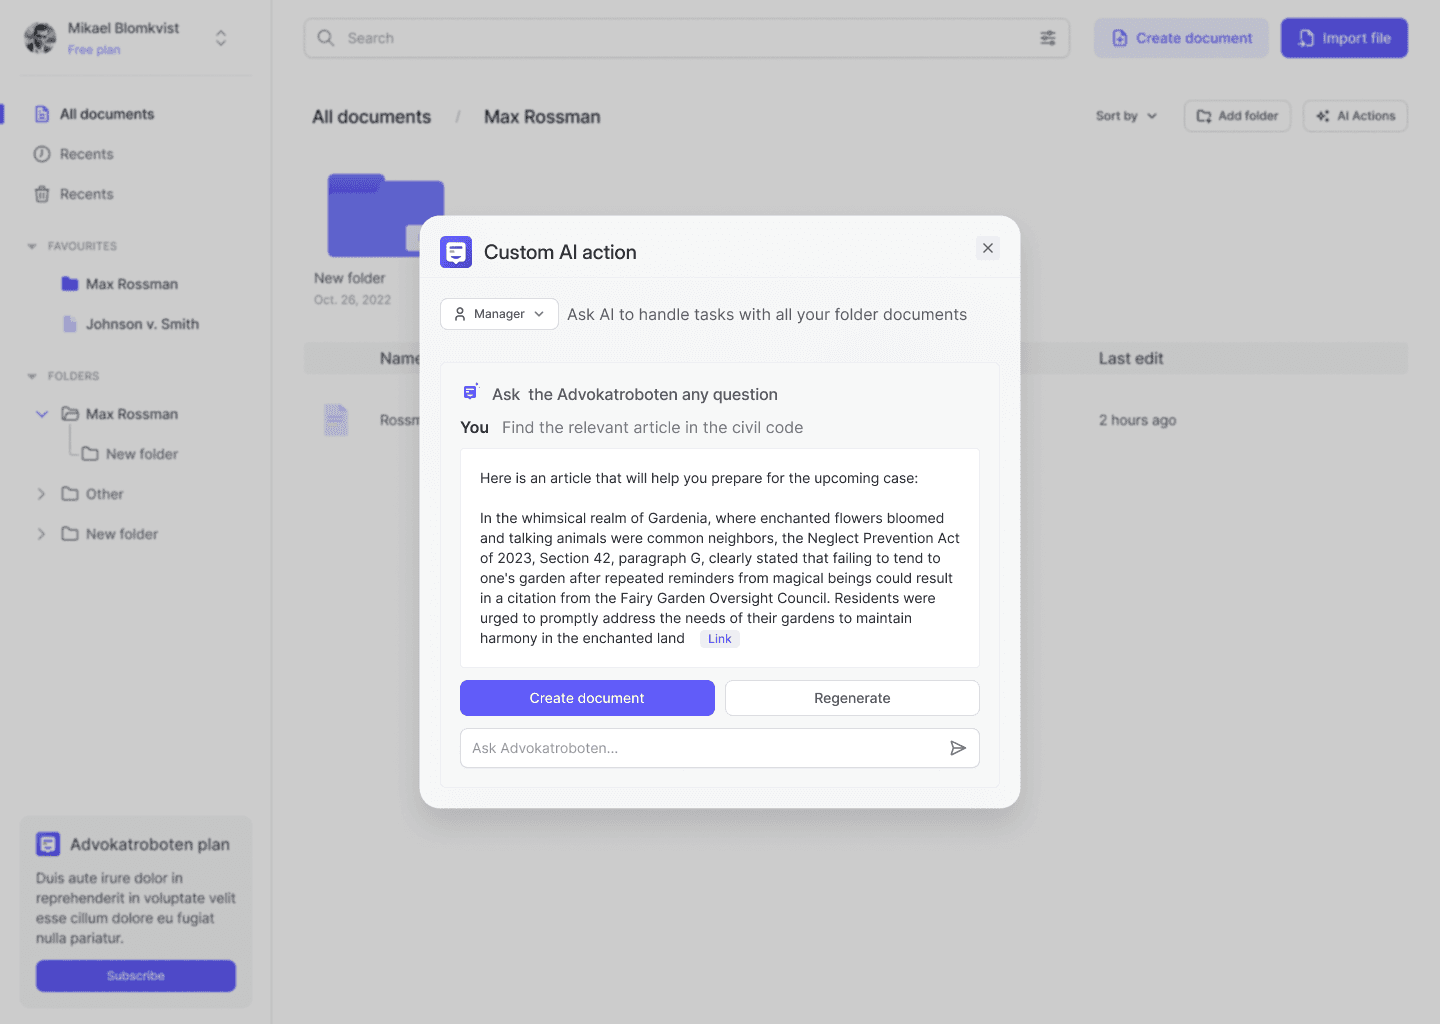This screenshot has height=1024, width=1440.
Task: Click the clock icon next to Recents
Action: 42,154
